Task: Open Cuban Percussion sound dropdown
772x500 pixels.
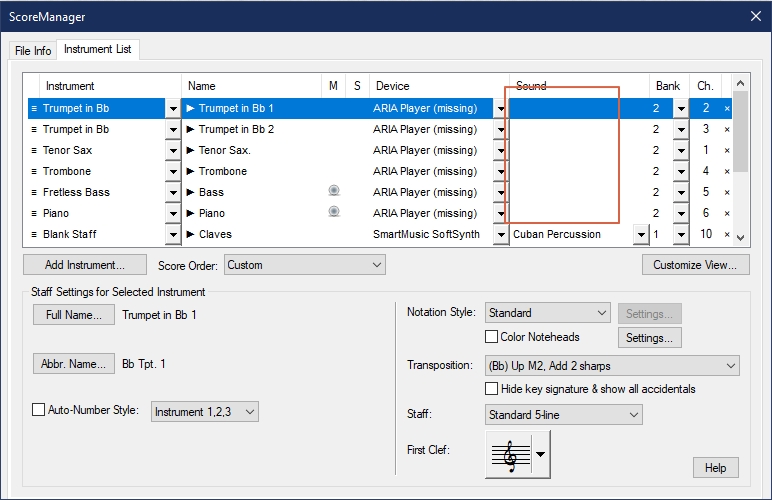Action: (640, 234)
